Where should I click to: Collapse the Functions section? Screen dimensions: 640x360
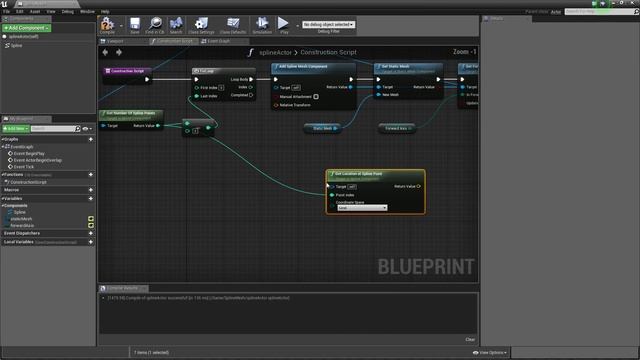(x=2, y=174)
